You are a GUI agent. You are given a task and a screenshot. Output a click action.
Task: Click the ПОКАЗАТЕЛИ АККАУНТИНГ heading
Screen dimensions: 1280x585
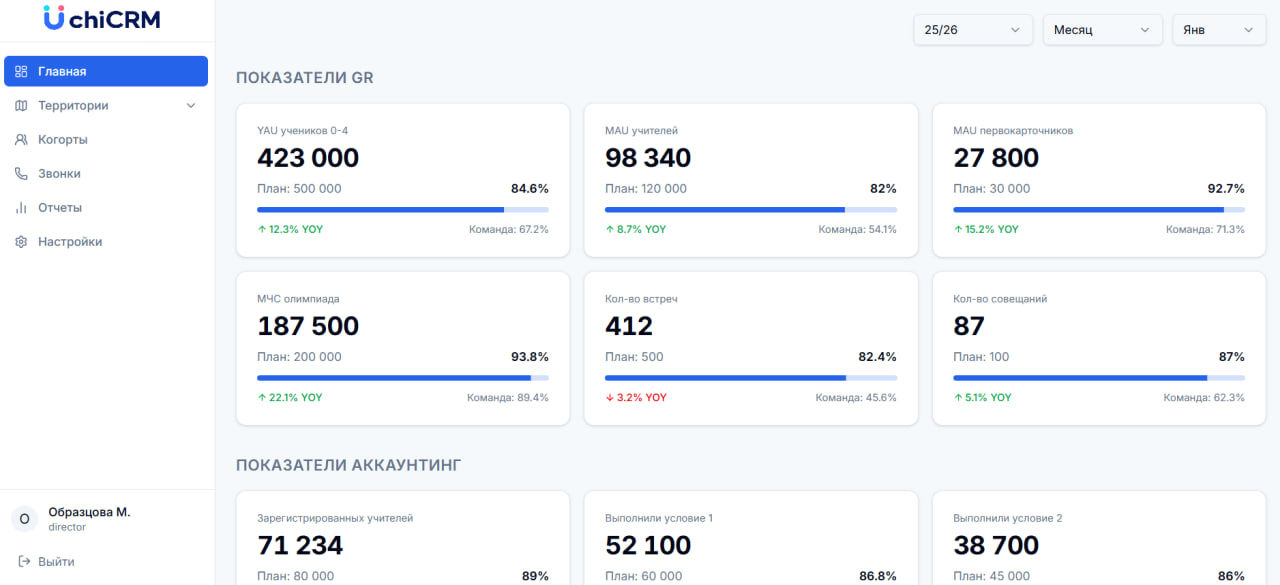point(348,465)
